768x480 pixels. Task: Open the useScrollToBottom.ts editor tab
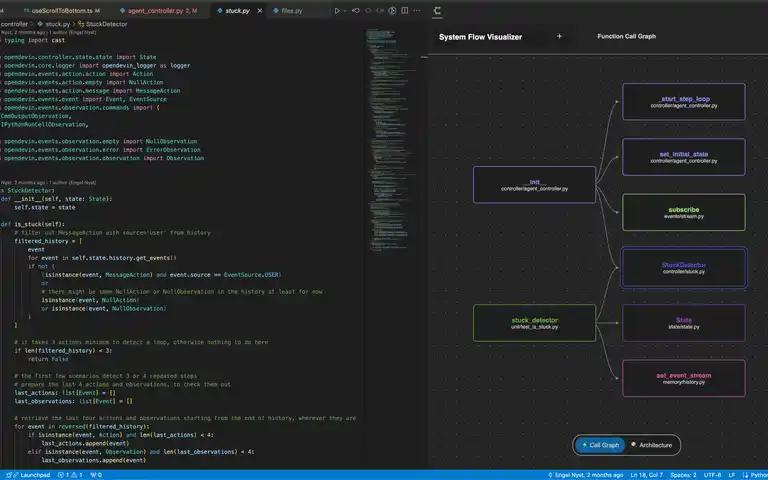coord(61,10)
